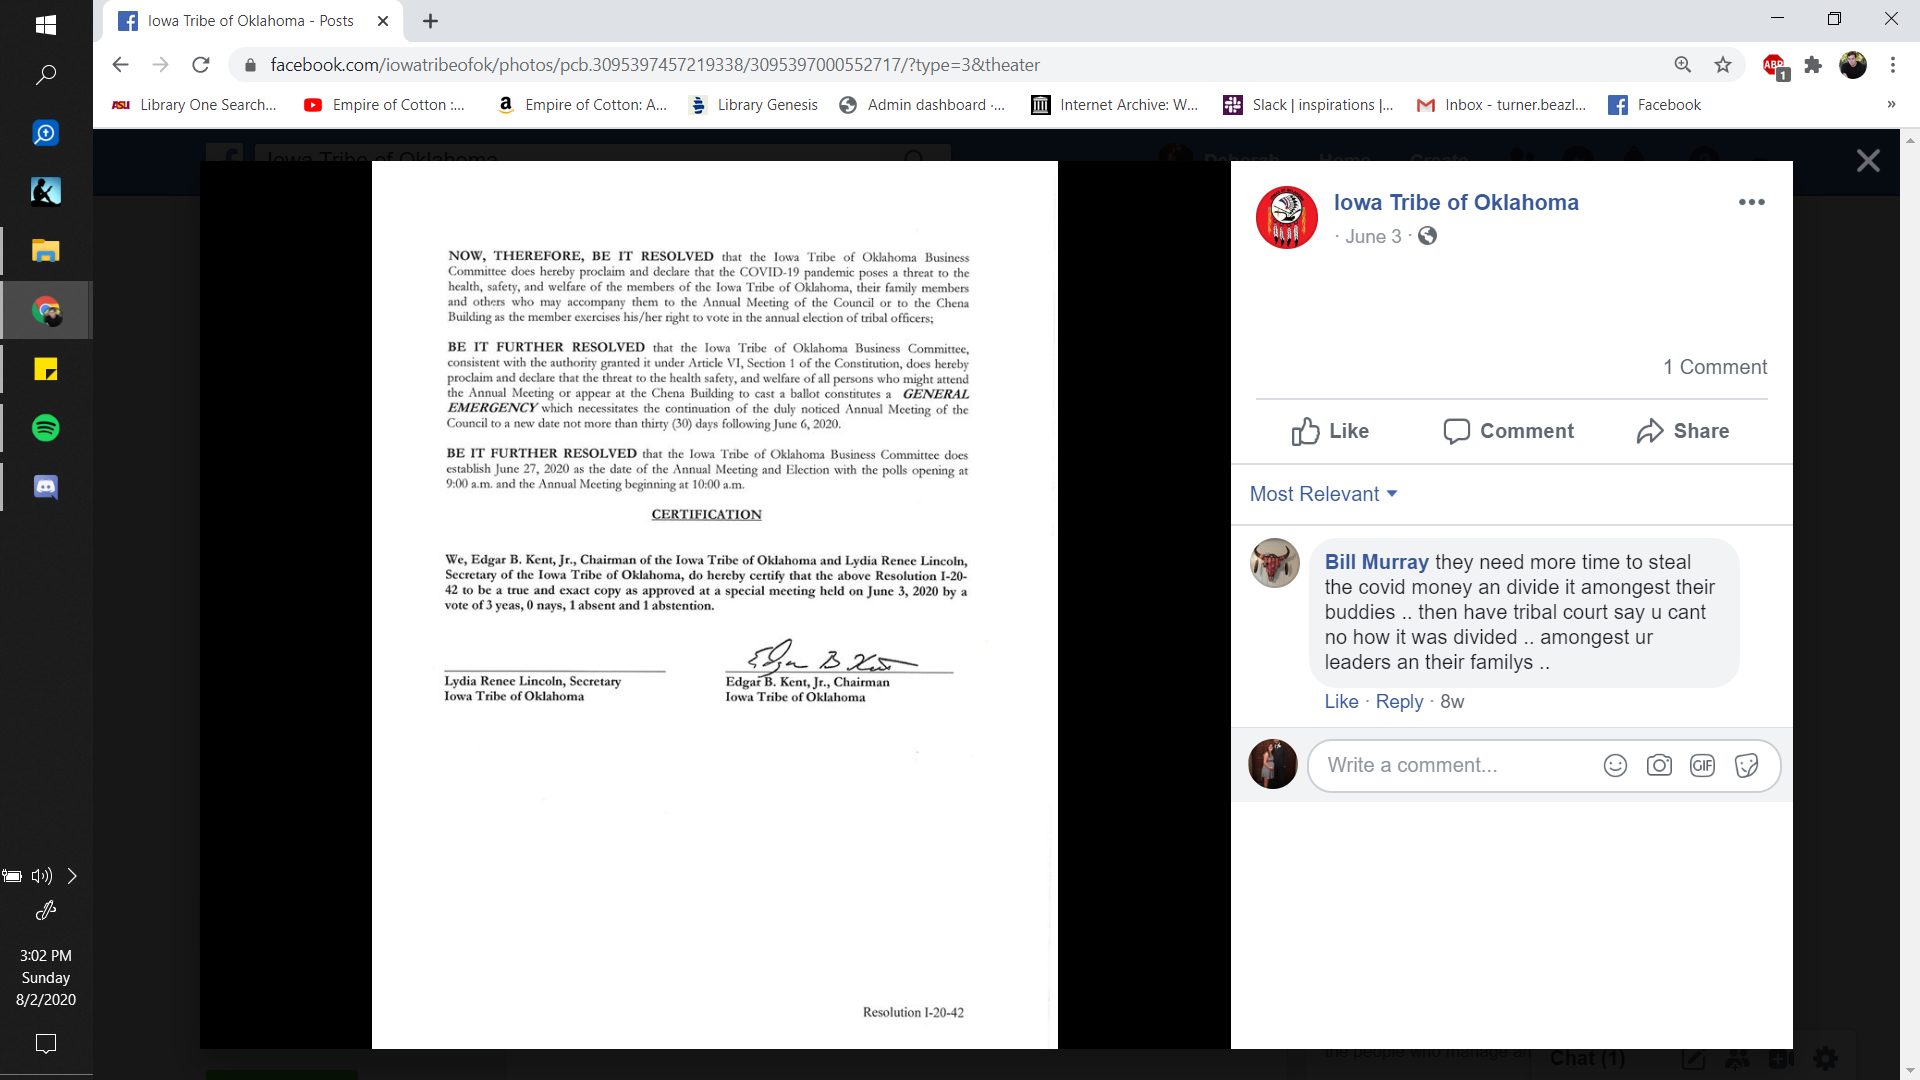
Task: Attach a photo using camera icon
Action: coord(1659,766)
